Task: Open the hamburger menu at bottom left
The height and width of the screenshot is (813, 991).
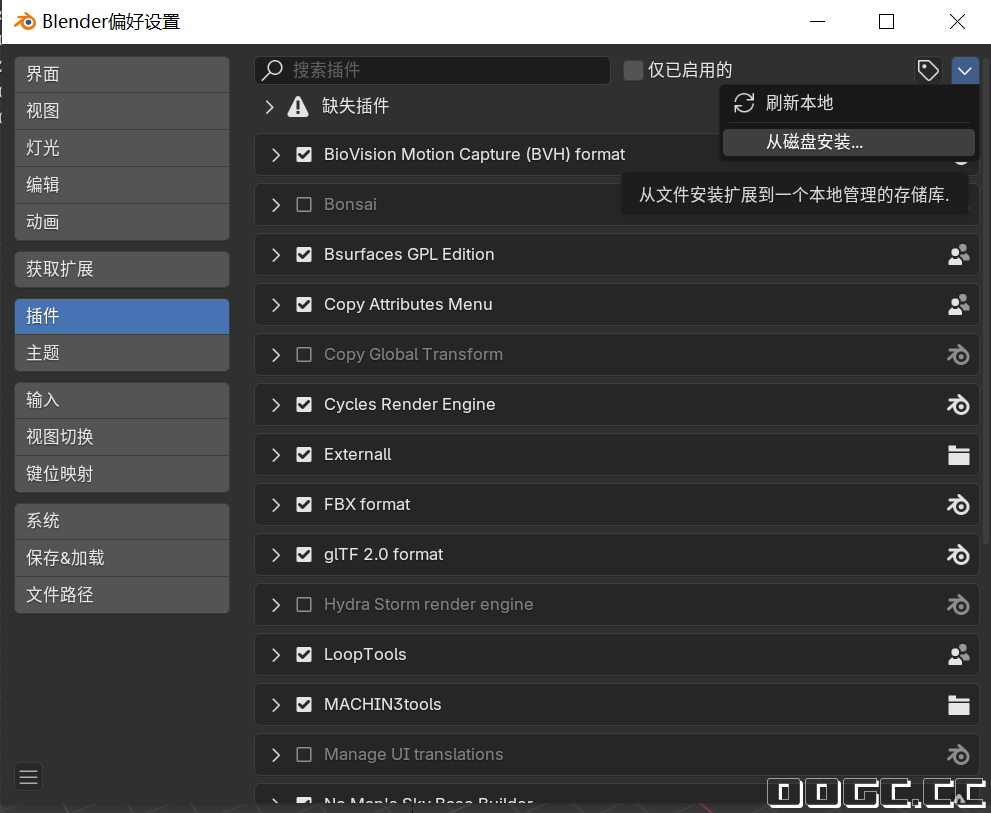Action: [x=28, y=776]
